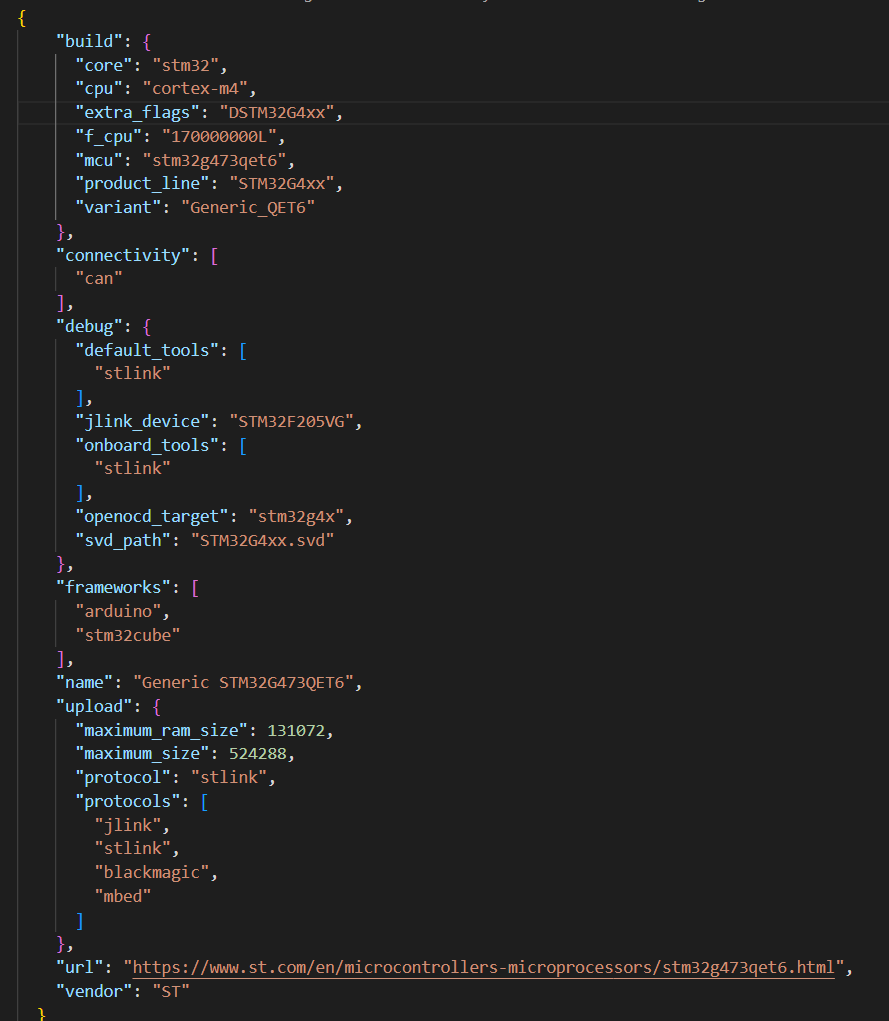Select "stlink" under default_tools

pyautogui.click(x=133, y=374)
